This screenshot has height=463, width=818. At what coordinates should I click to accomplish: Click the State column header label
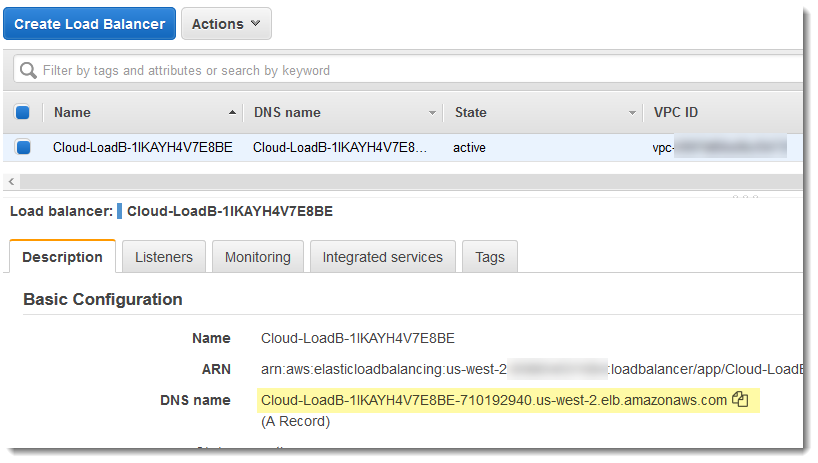click(471, 112)
